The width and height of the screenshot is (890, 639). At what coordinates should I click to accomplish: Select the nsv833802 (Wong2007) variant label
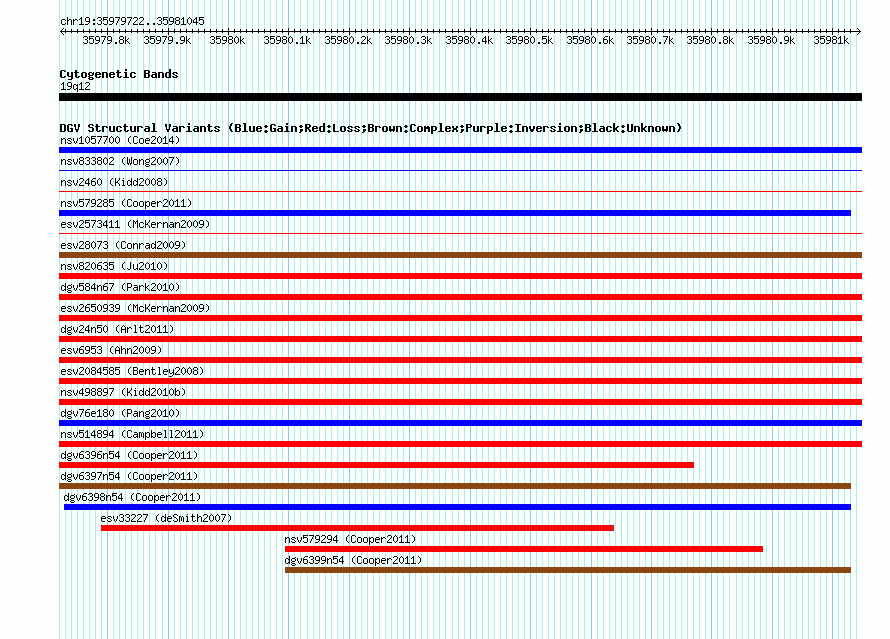[120, 161]
